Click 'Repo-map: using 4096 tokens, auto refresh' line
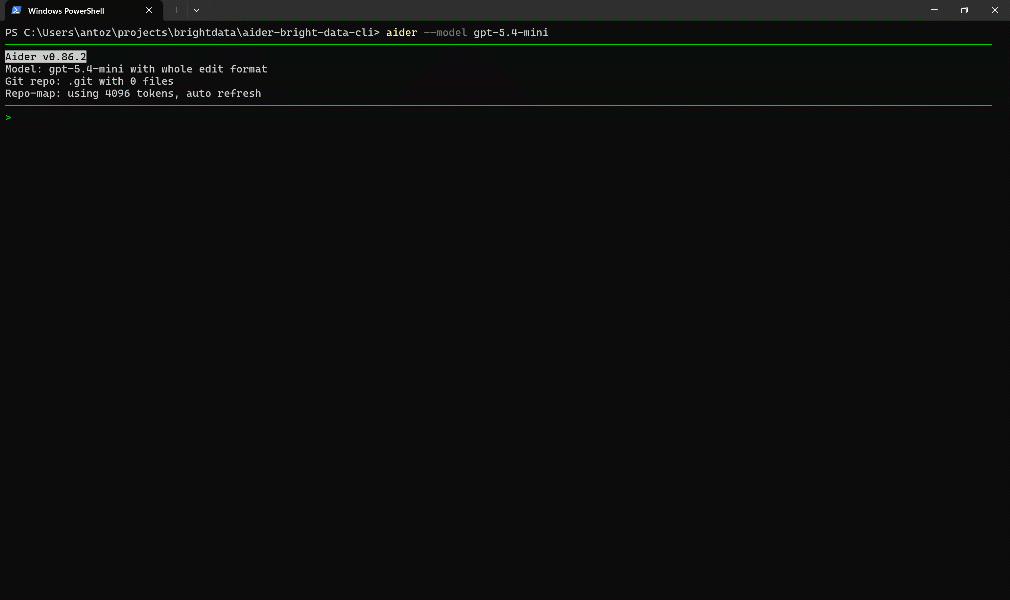 point(133,93)
